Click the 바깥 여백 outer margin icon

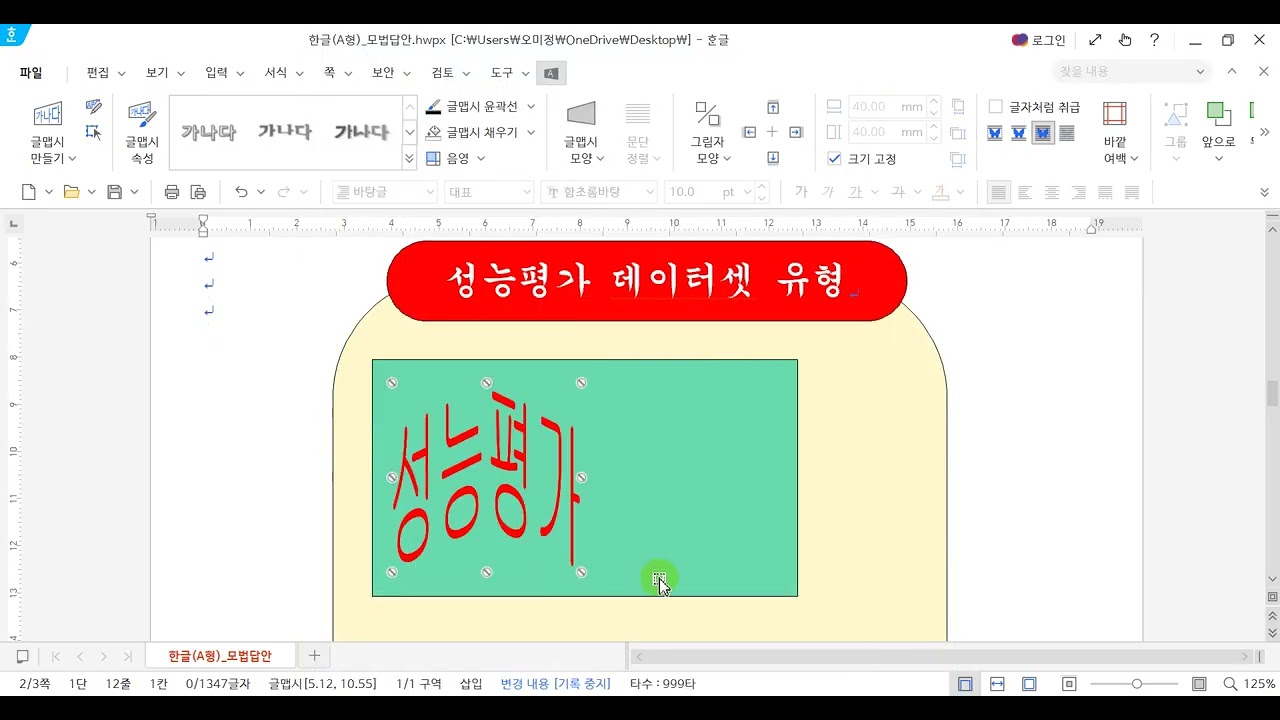(x=1115, y=113)
